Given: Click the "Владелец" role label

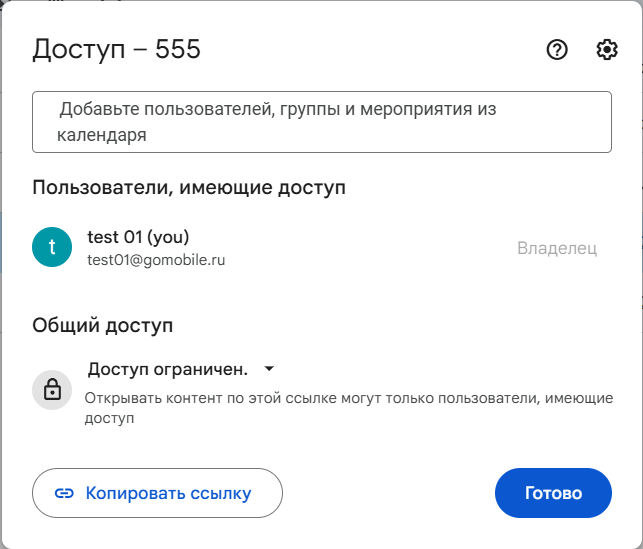Looking at the screenshot, I should [x=557, y=248].
